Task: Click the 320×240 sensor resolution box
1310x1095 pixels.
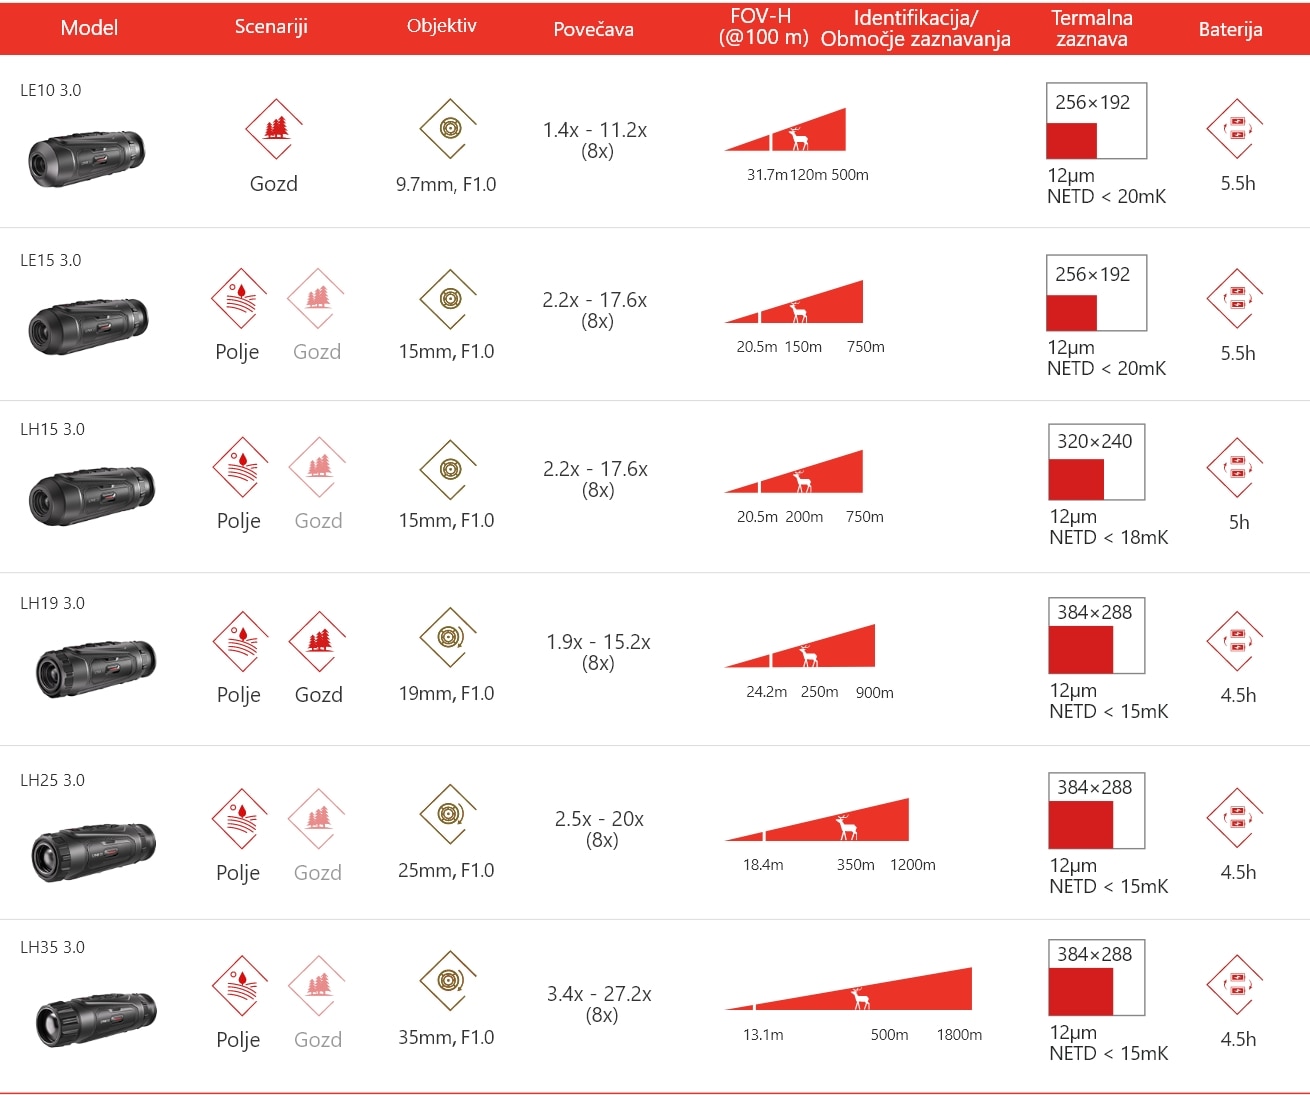Action: 1096,462
